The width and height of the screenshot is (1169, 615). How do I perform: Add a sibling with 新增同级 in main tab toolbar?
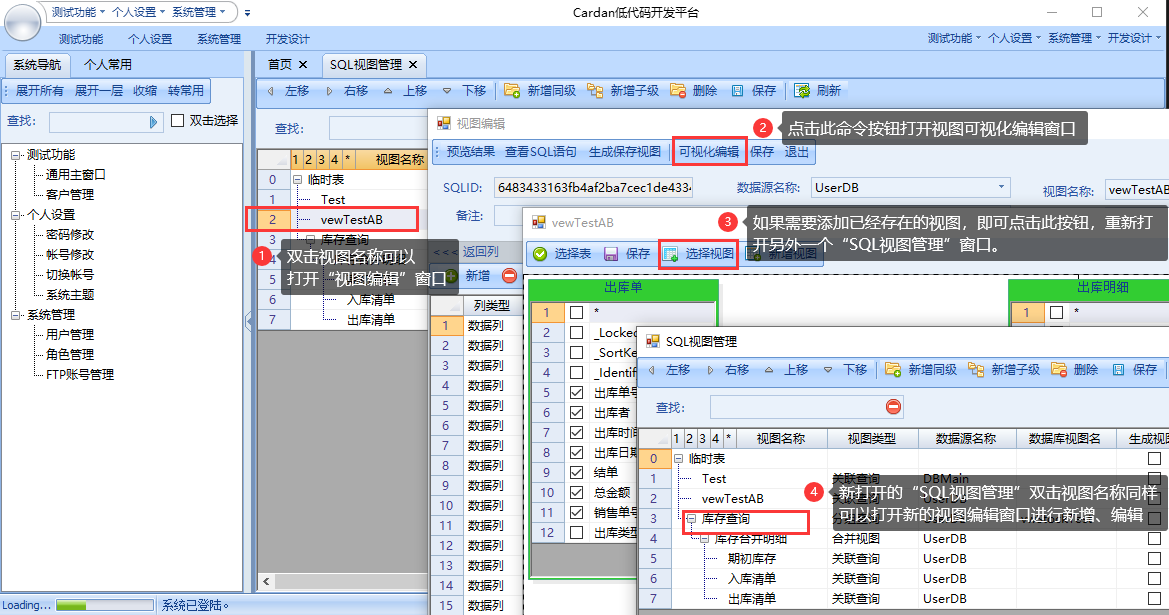coord(541,91)
